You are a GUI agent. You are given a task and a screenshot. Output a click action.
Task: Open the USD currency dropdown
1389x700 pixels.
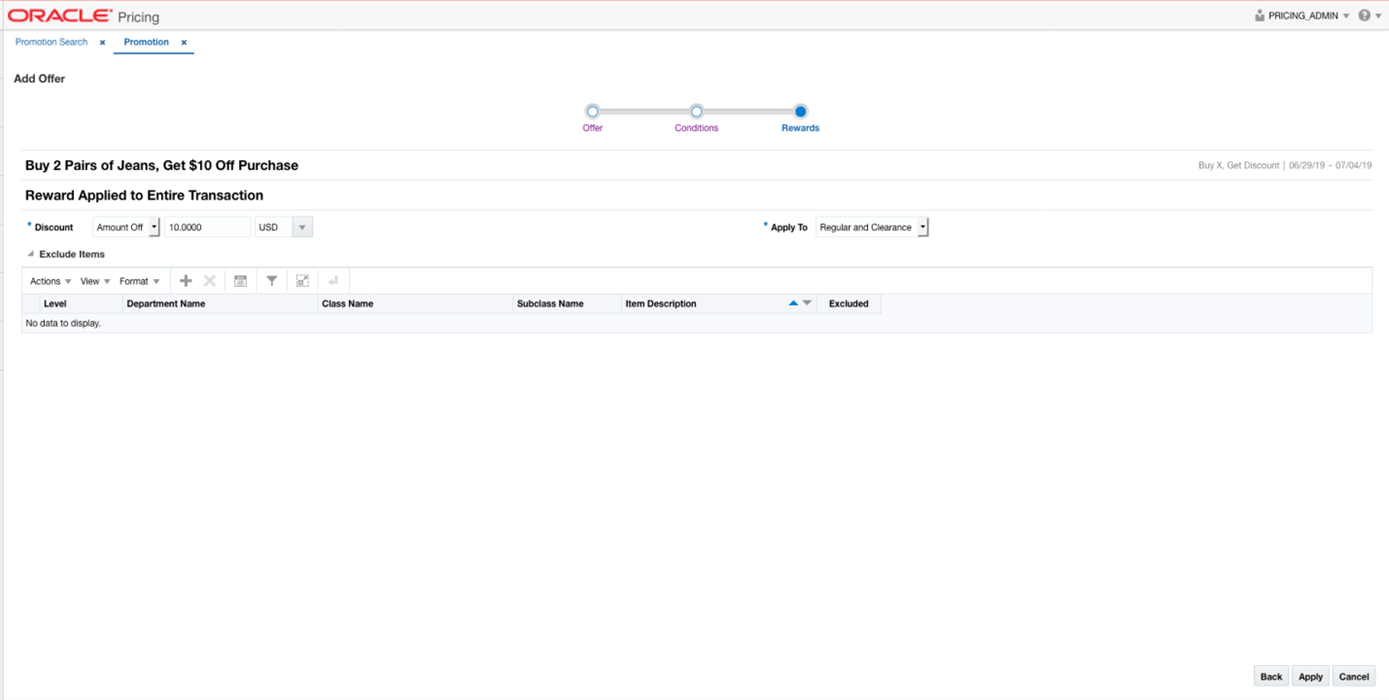pos(302,227)
